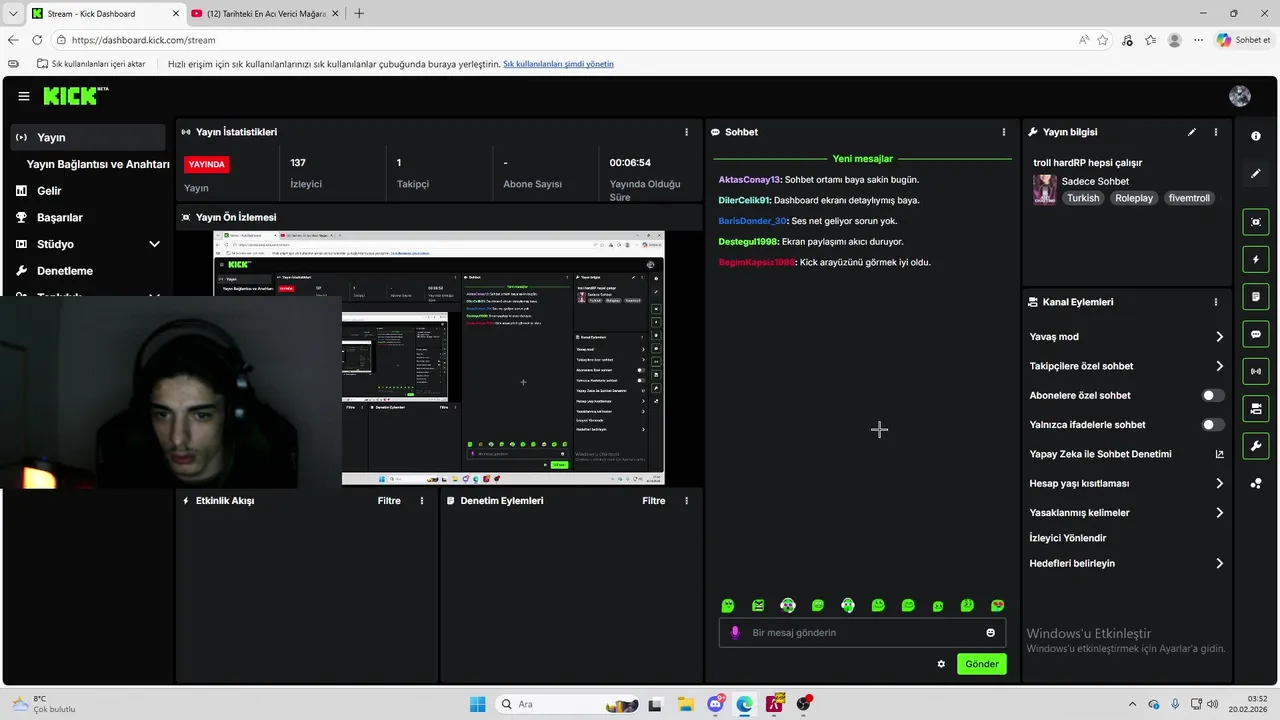Toggle the channel actions icon in right sidebar

point(1256,408)
